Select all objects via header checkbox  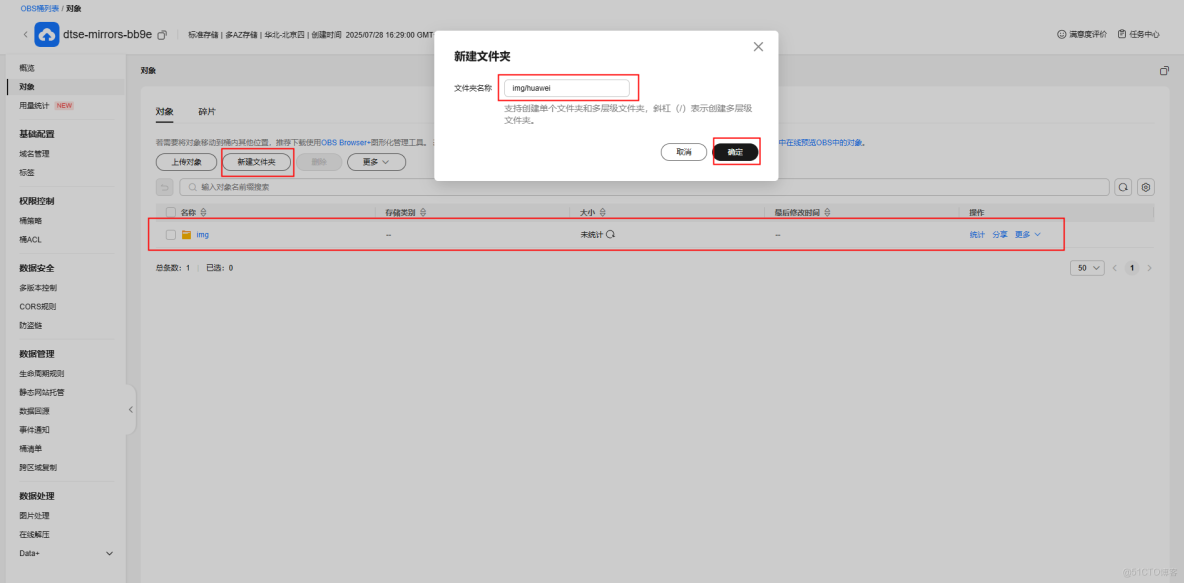tap(170, 213)
